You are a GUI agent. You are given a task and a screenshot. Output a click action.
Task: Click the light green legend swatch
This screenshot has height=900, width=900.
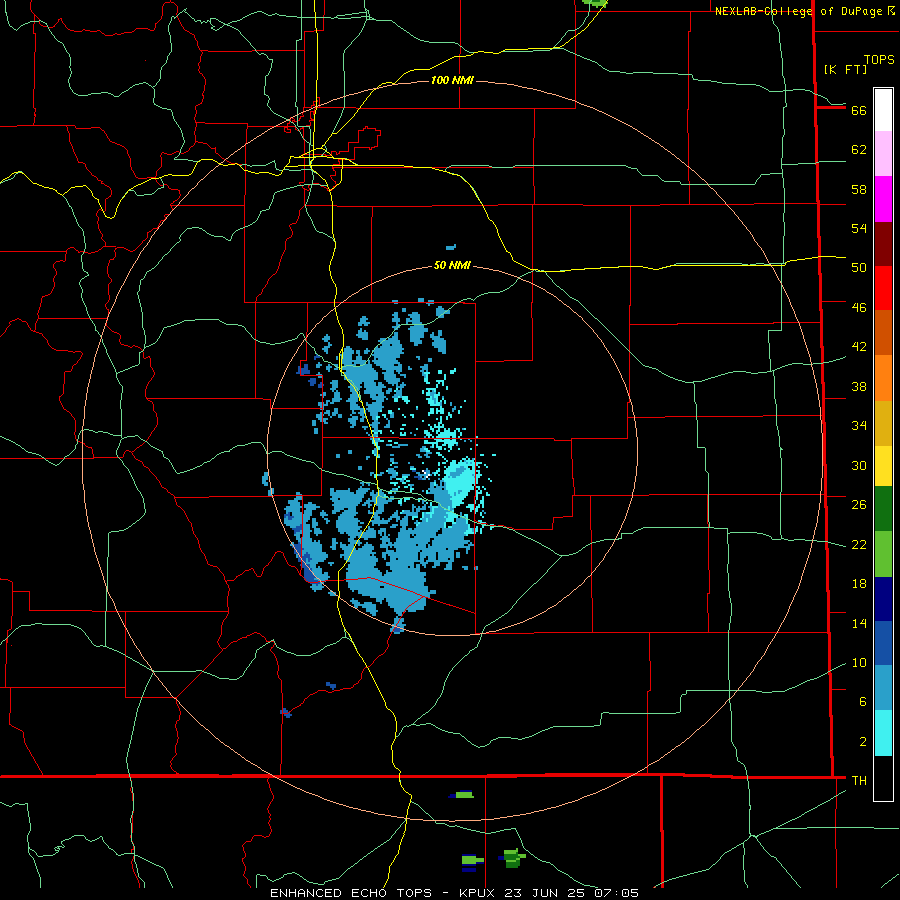tap(883, 554)
